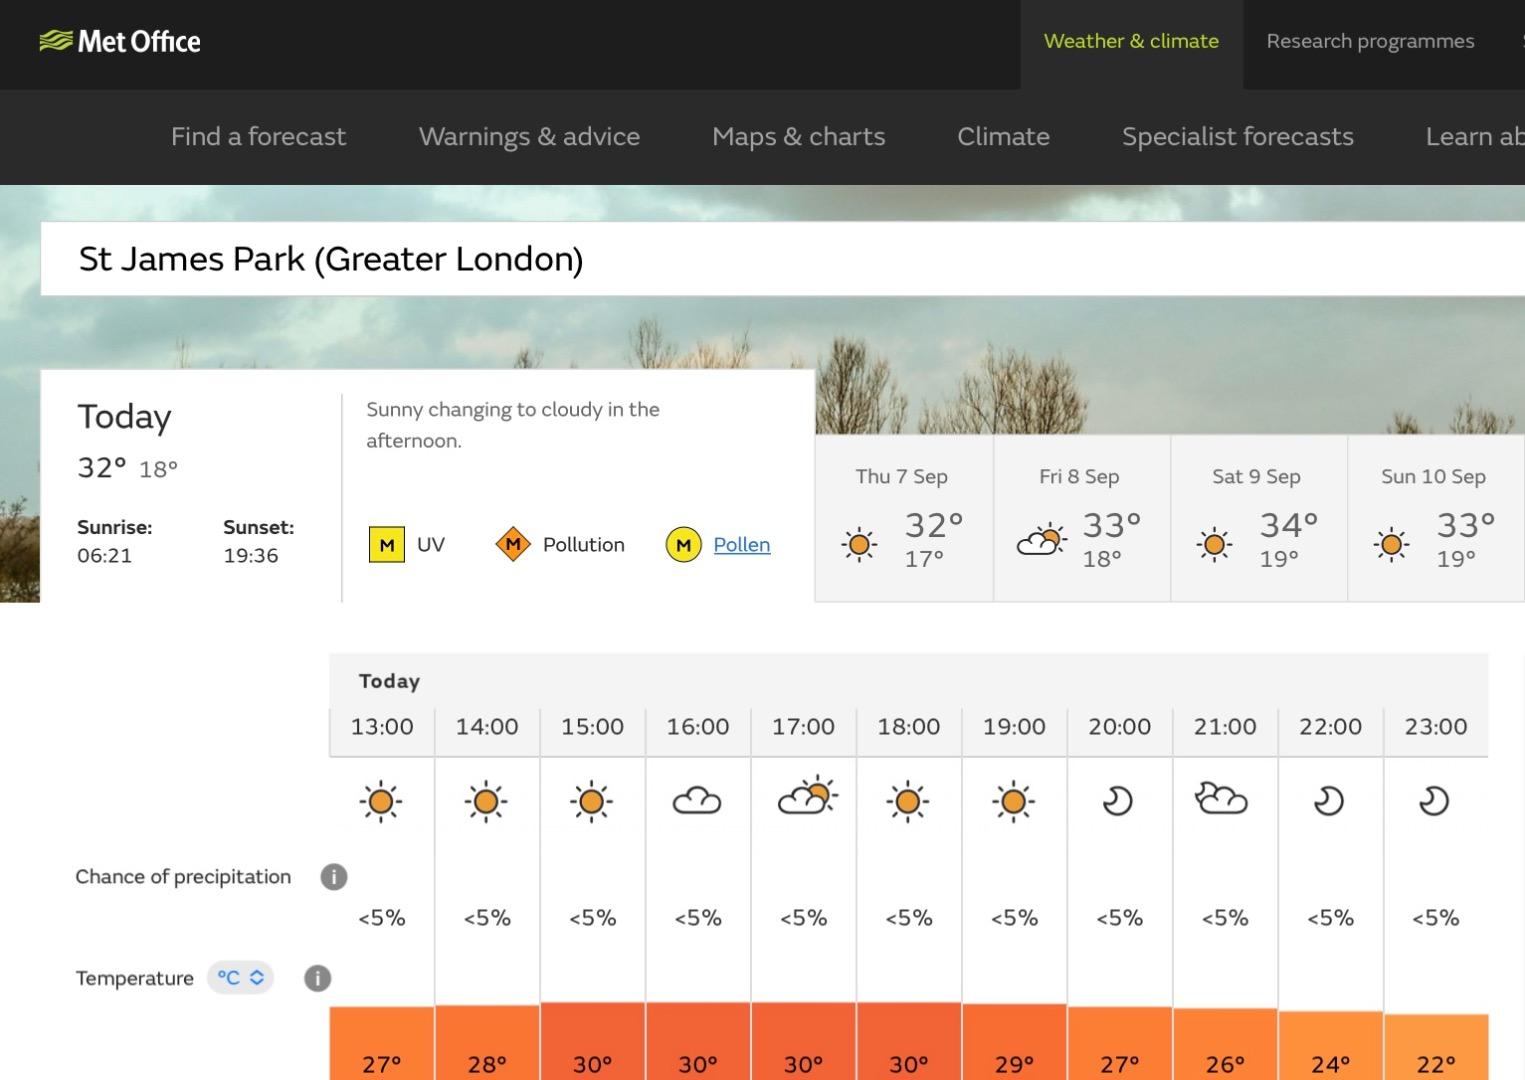Open the Pollen link

tap(742, 545)
